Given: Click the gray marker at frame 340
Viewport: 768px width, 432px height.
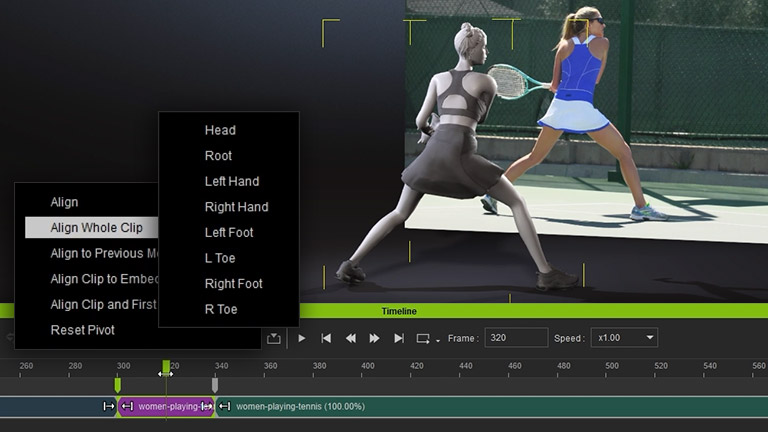Looking at the screenshot, I should click(x=215, y=385).
